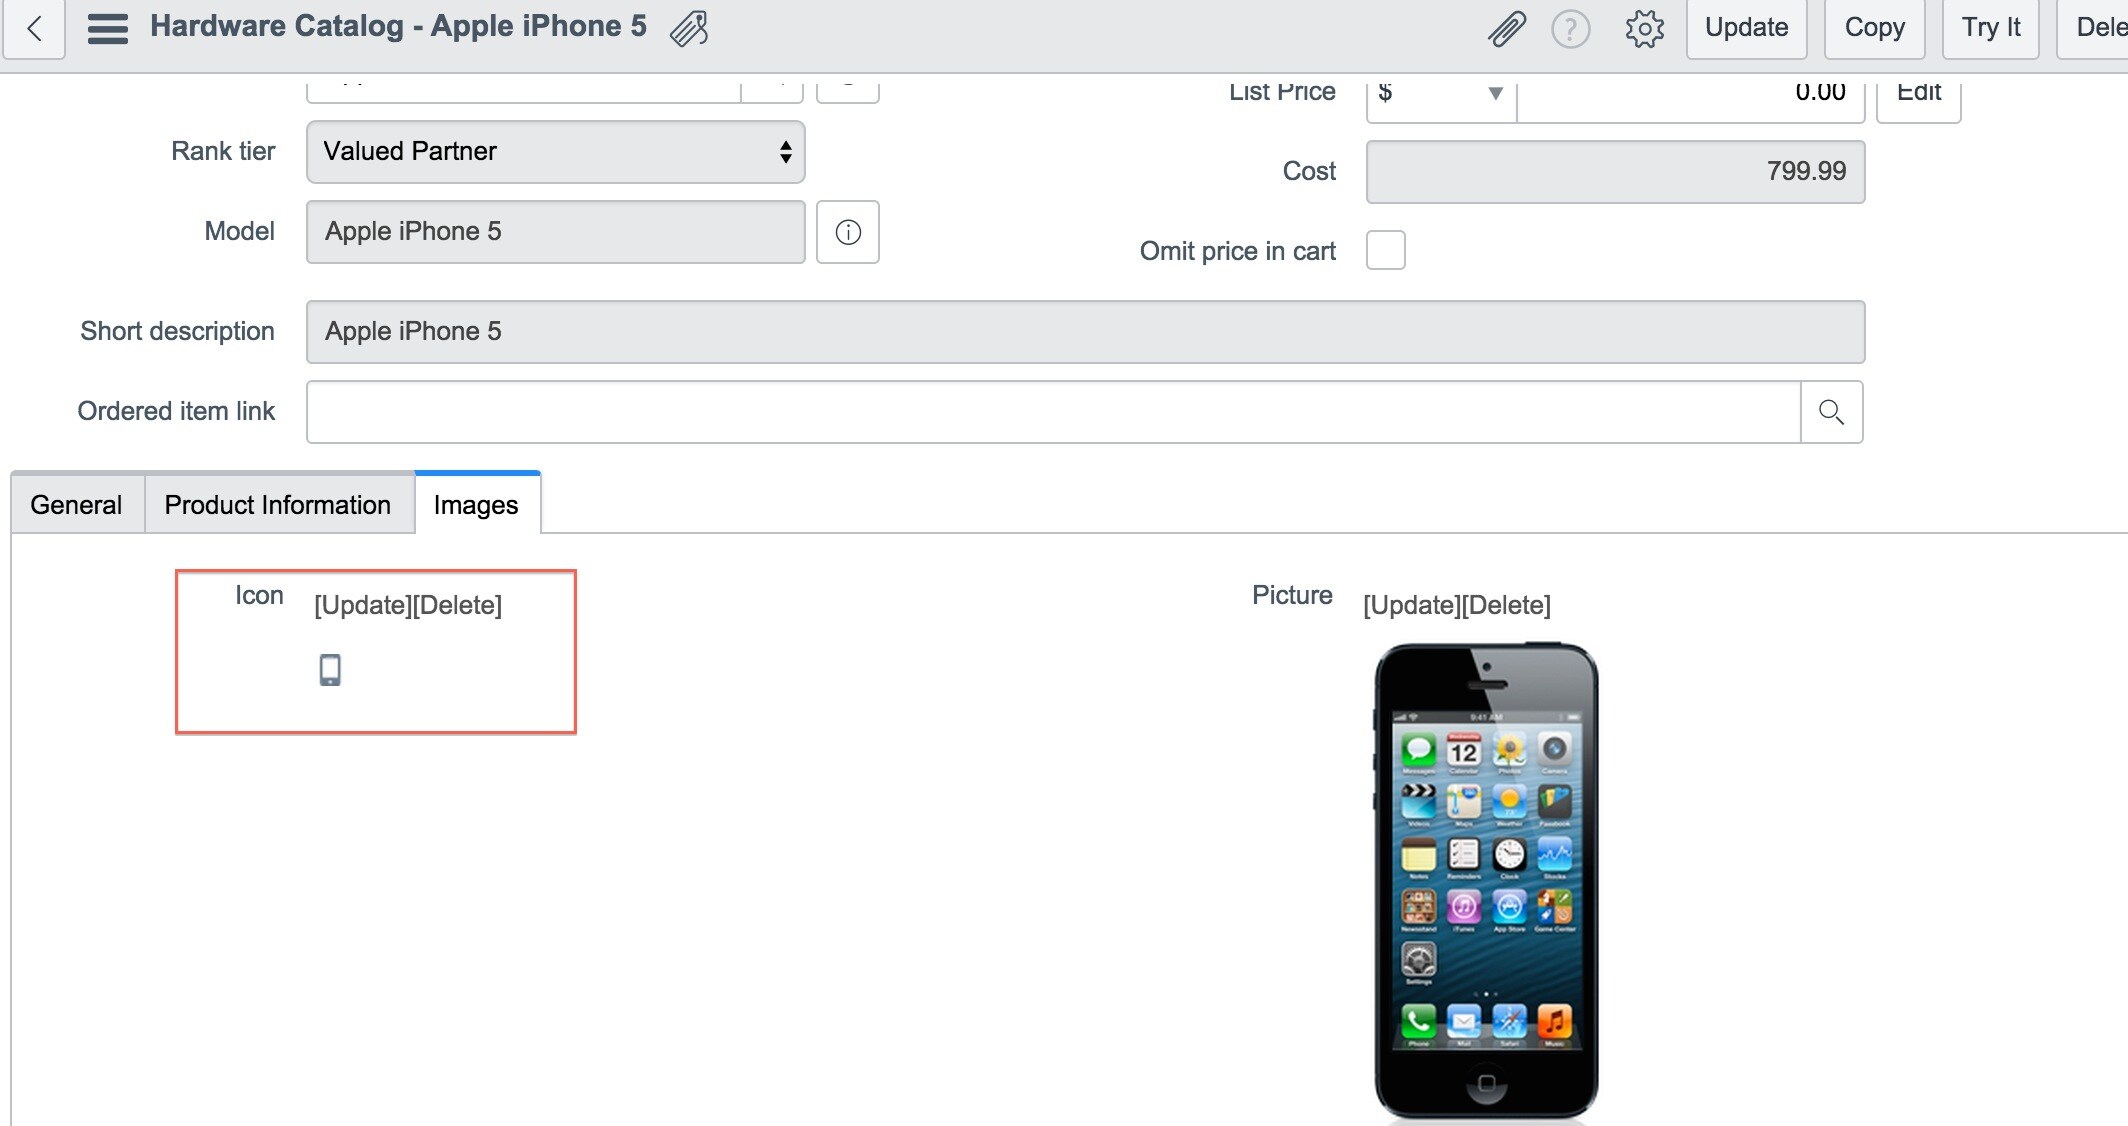Open the List Price currency dropdown
This screenshot has width=2128, height=1126.
(x=1441, y=93)
